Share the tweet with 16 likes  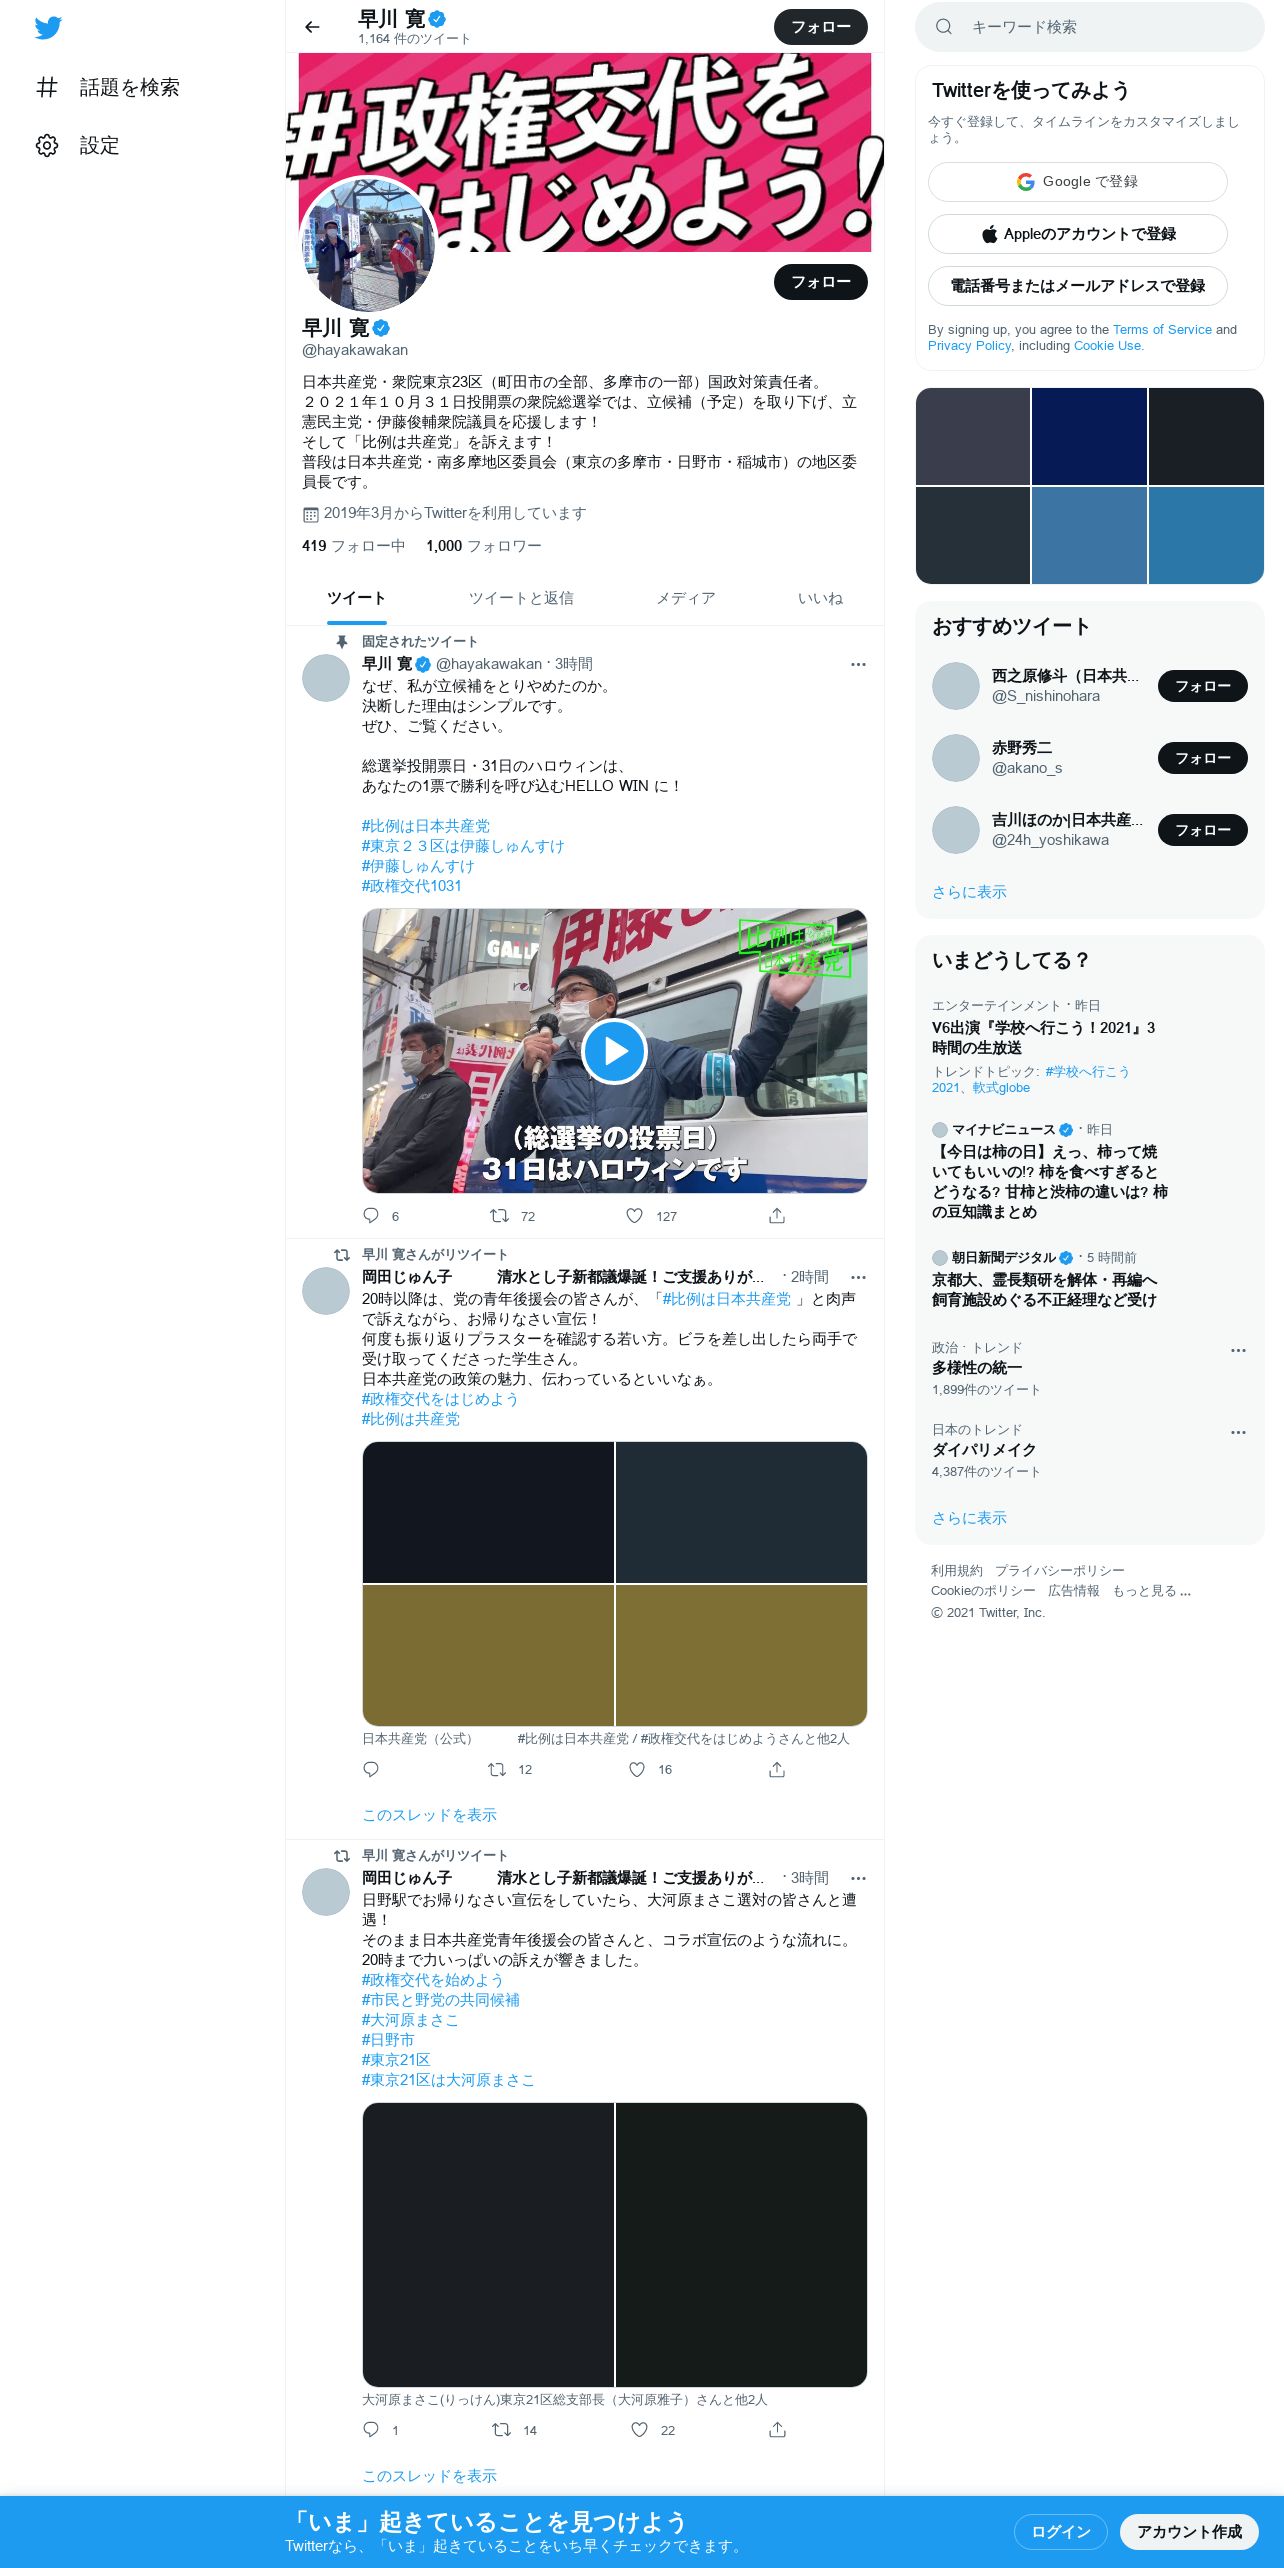[x=777, y=1769]
